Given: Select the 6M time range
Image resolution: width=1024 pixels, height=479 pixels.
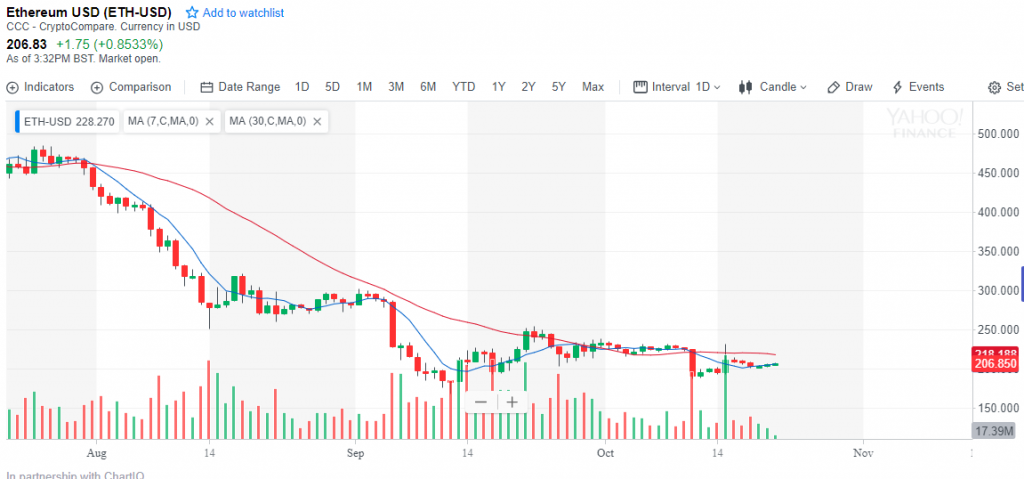Looking at the screenshot, I should pos(428,87).
